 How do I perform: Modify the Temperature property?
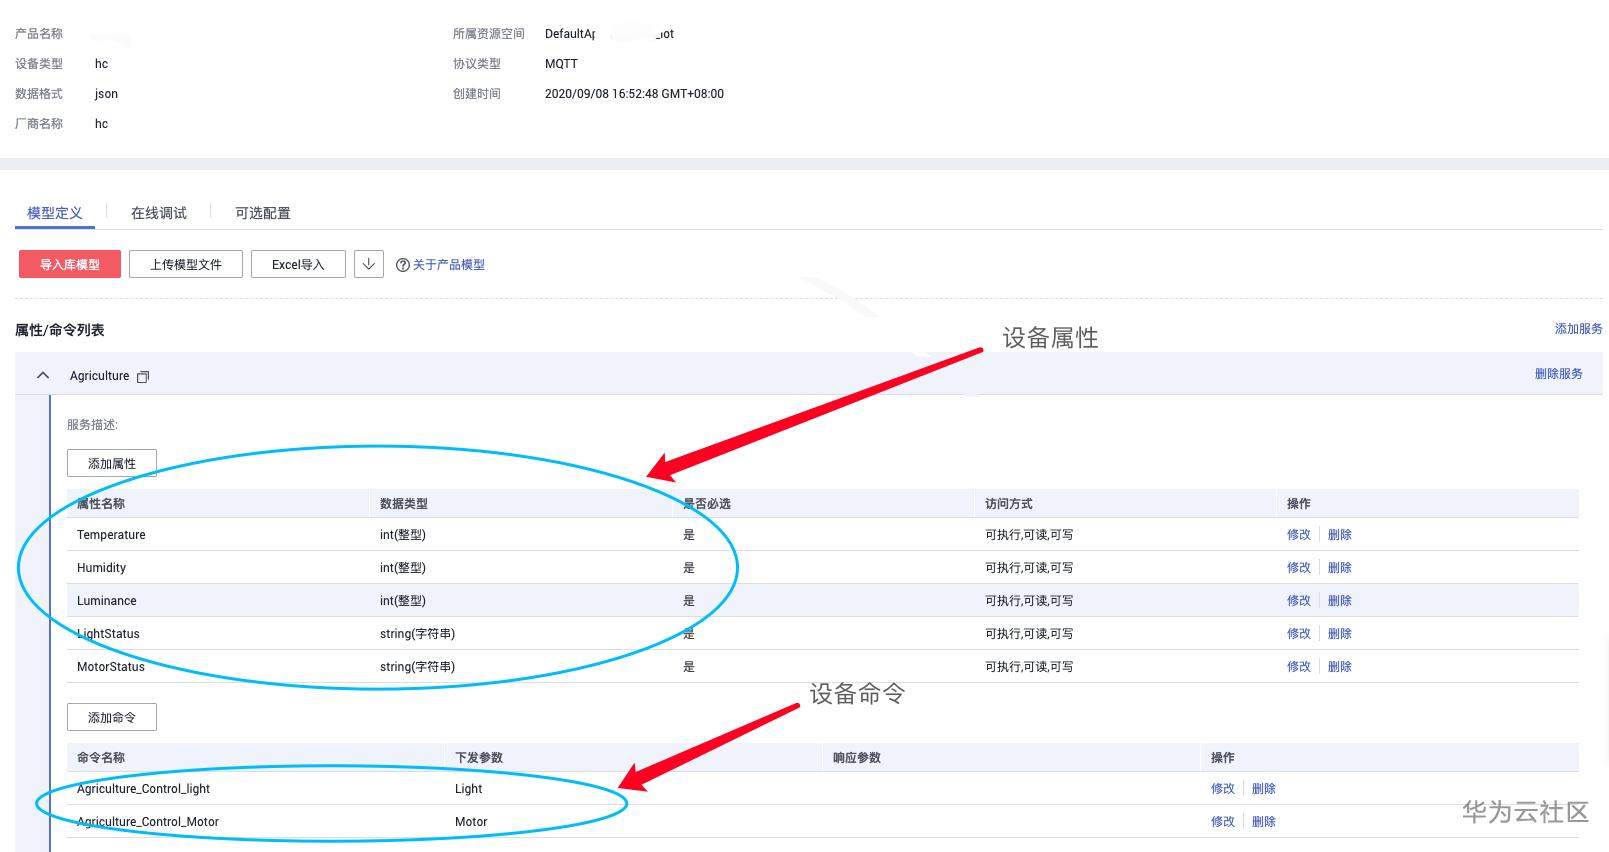[x=1299, y=535]
